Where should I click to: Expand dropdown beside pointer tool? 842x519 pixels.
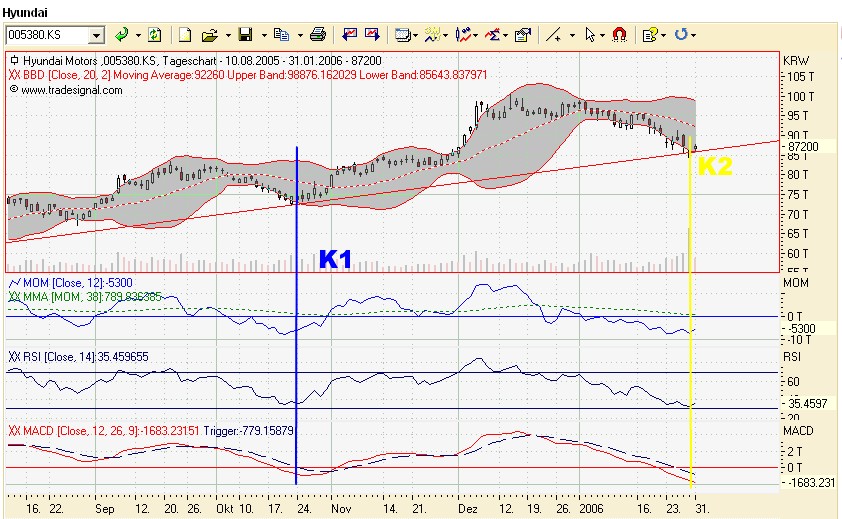[x=602, y=35]
